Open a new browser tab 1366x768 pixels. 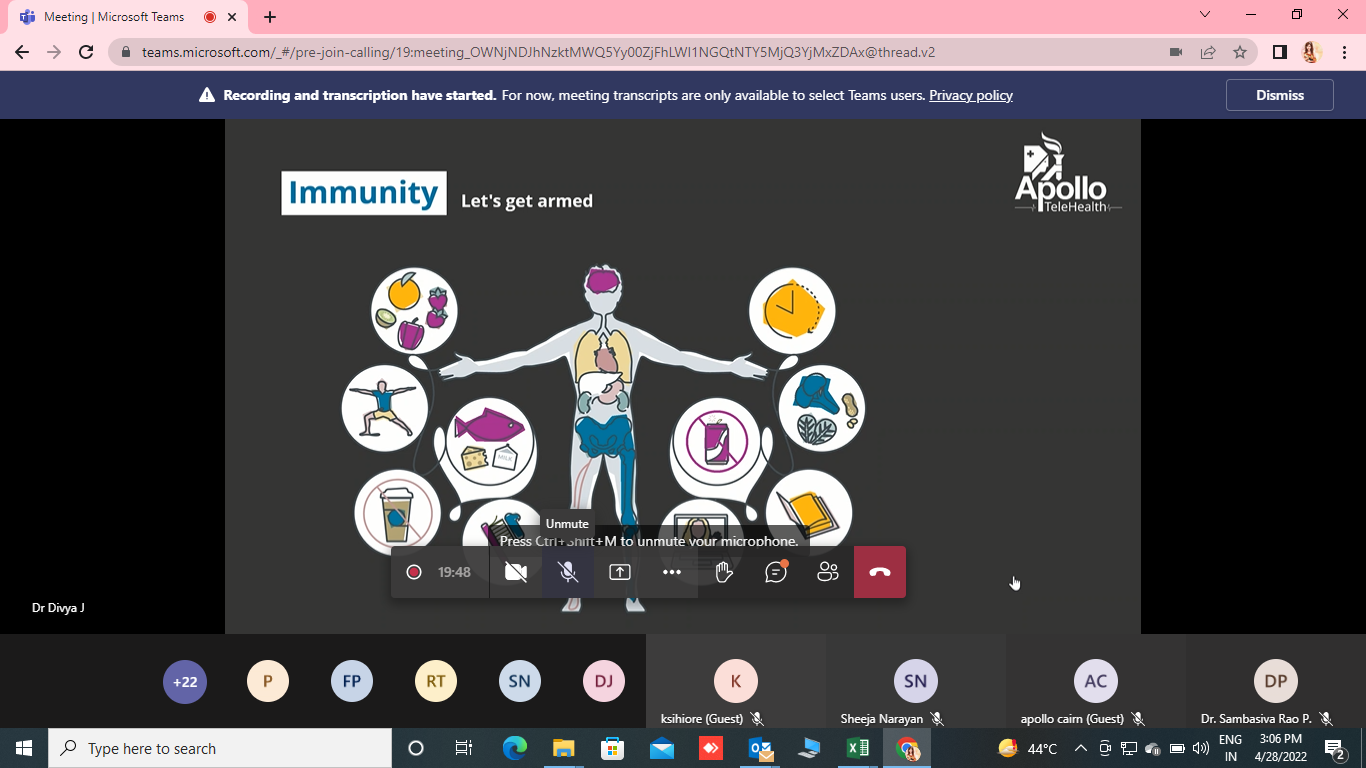click(x=270, y=17)
